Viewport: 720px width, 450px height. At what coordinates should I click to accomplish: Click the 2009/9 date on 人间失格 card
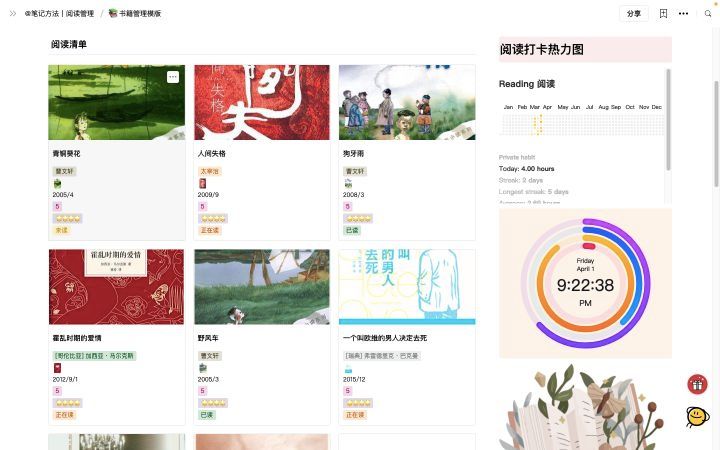pyautogui.click(x=208, y=195)
